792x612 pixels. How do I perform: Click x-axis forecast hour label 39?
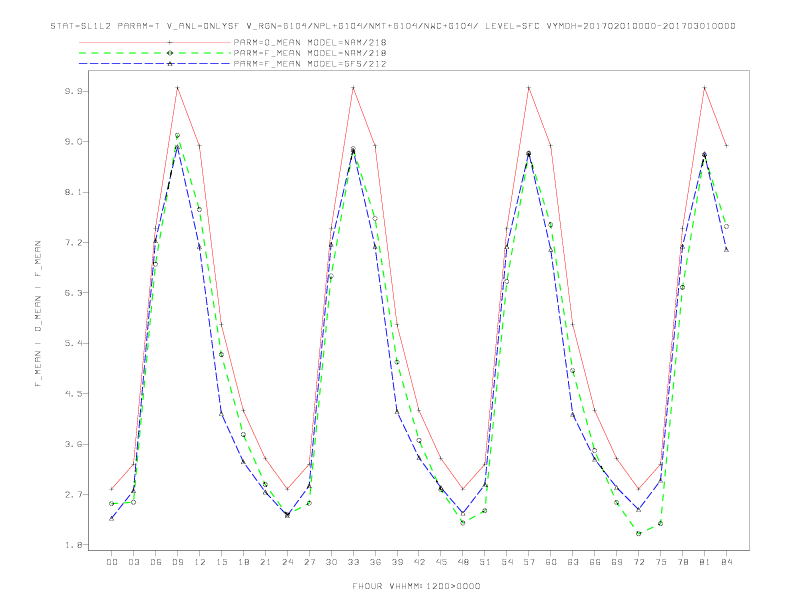[398, 562]
